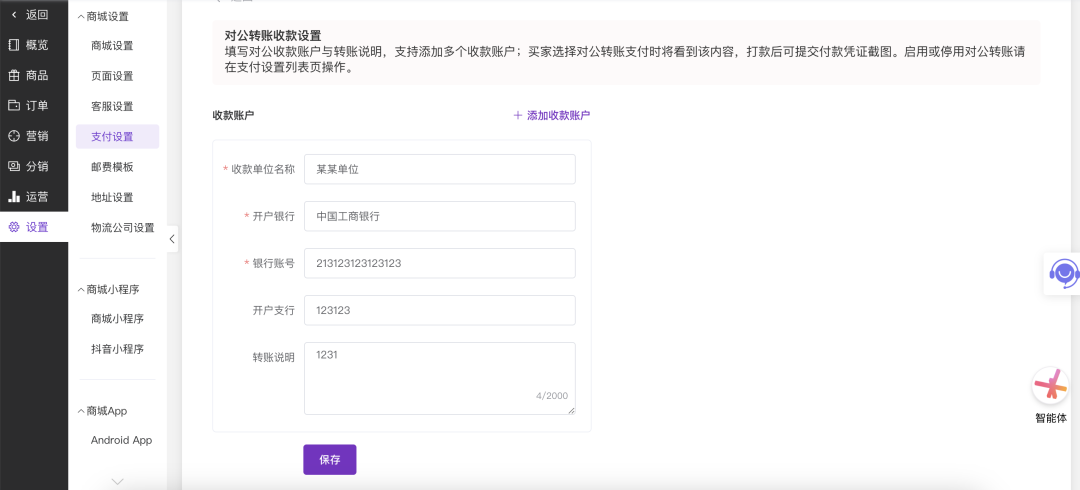
Task: Collapse the secondary sidebar with arrow handle
Action: (172, 239)
